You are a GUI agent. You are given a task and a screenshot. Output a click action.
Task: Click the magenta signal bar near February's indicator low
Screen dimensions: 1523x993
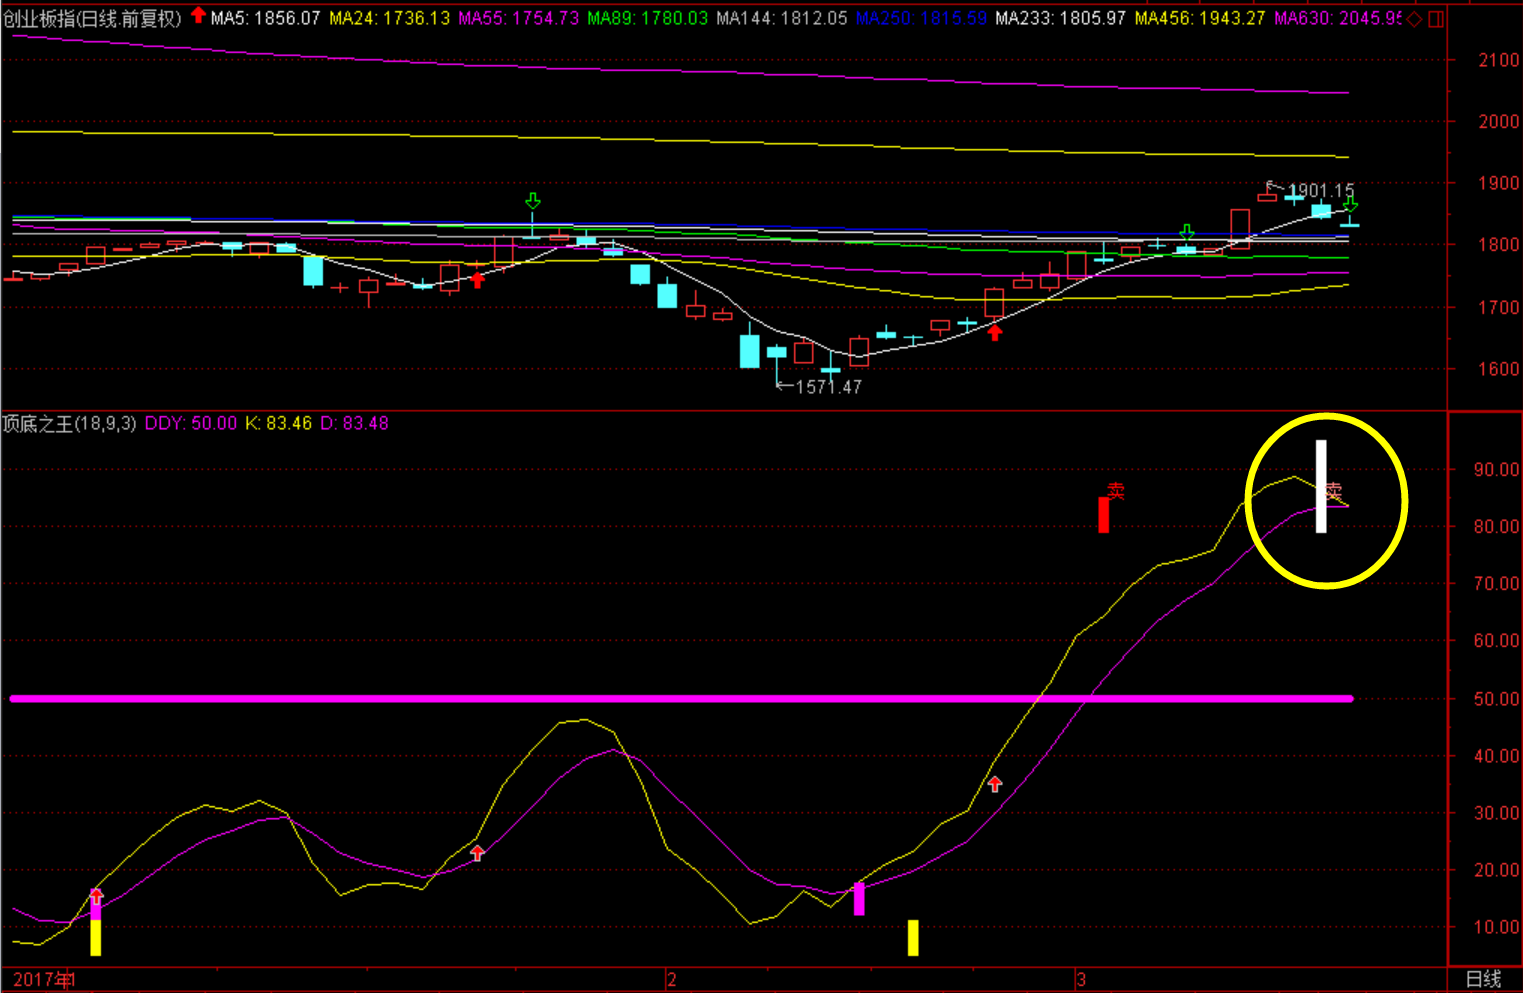tap(859, 899)
